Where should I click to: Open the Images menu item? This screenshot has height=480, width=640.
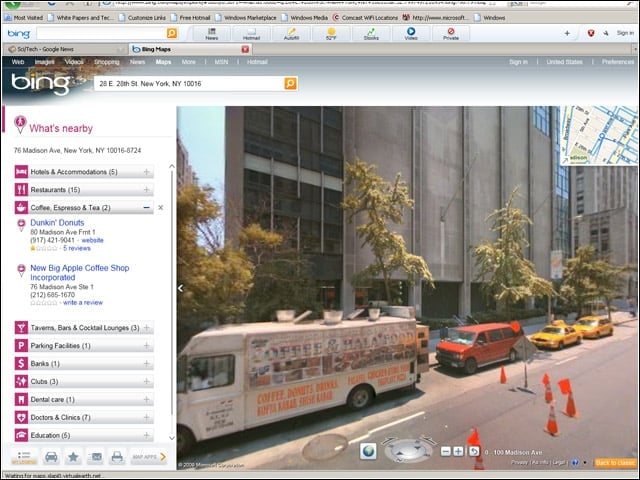pos(44,62)
